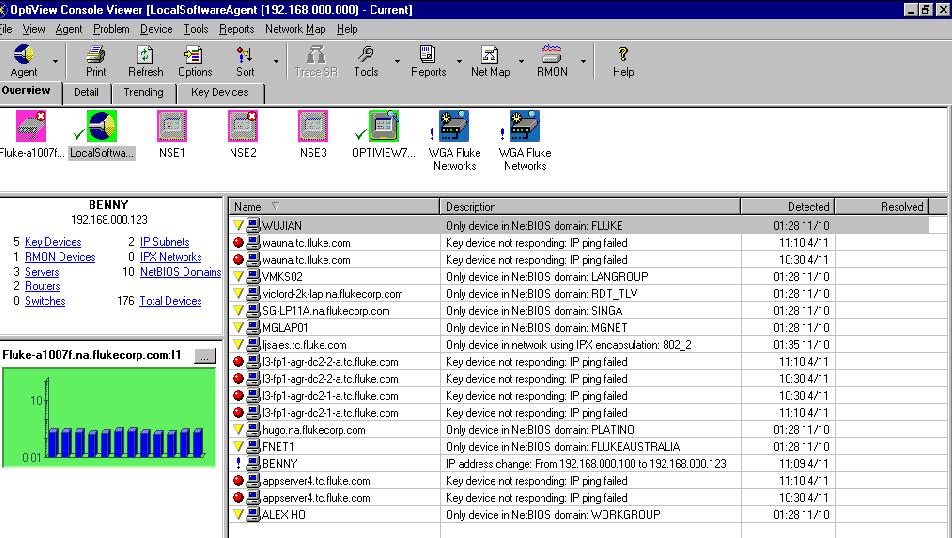This screenshot has width=952, height=538.
Task: Open the RMON toolbar dropdown arrow
Action: 584,62
